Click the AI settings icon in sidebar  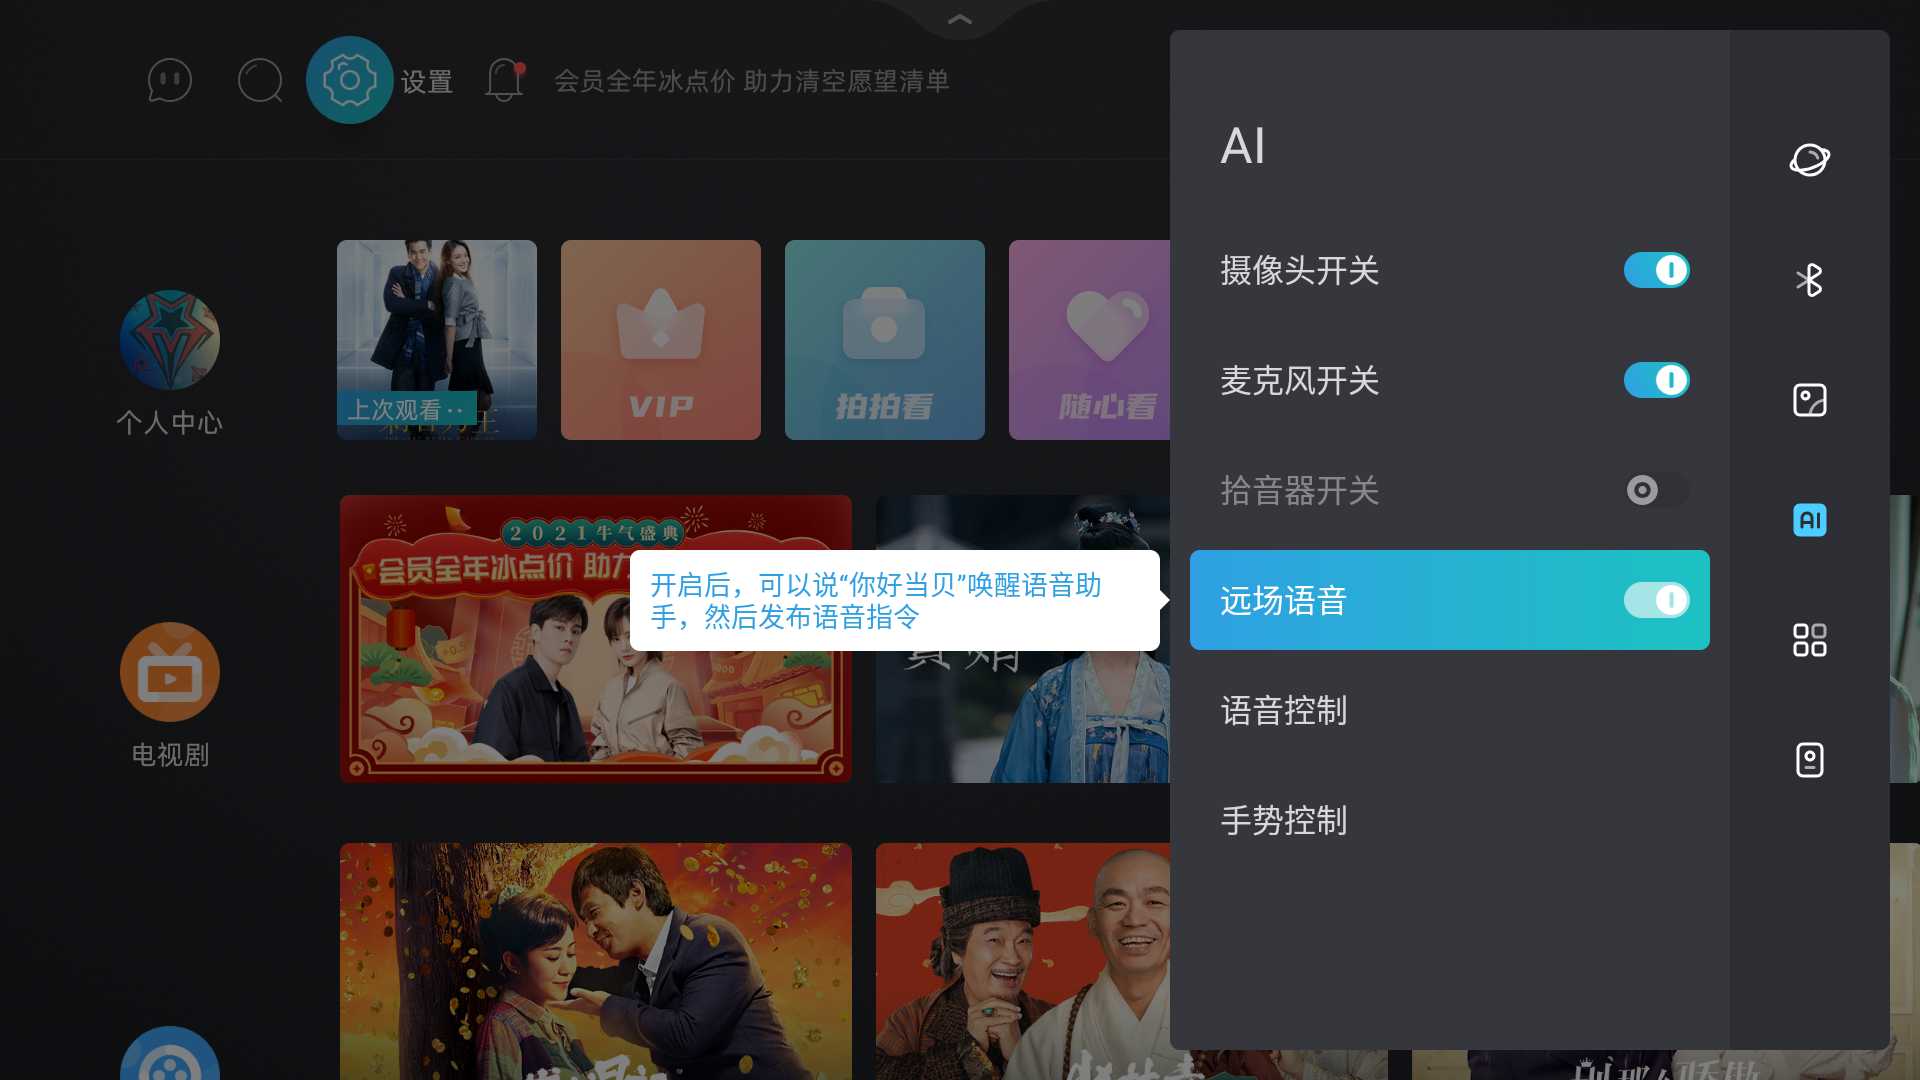tap(1809, 520)
